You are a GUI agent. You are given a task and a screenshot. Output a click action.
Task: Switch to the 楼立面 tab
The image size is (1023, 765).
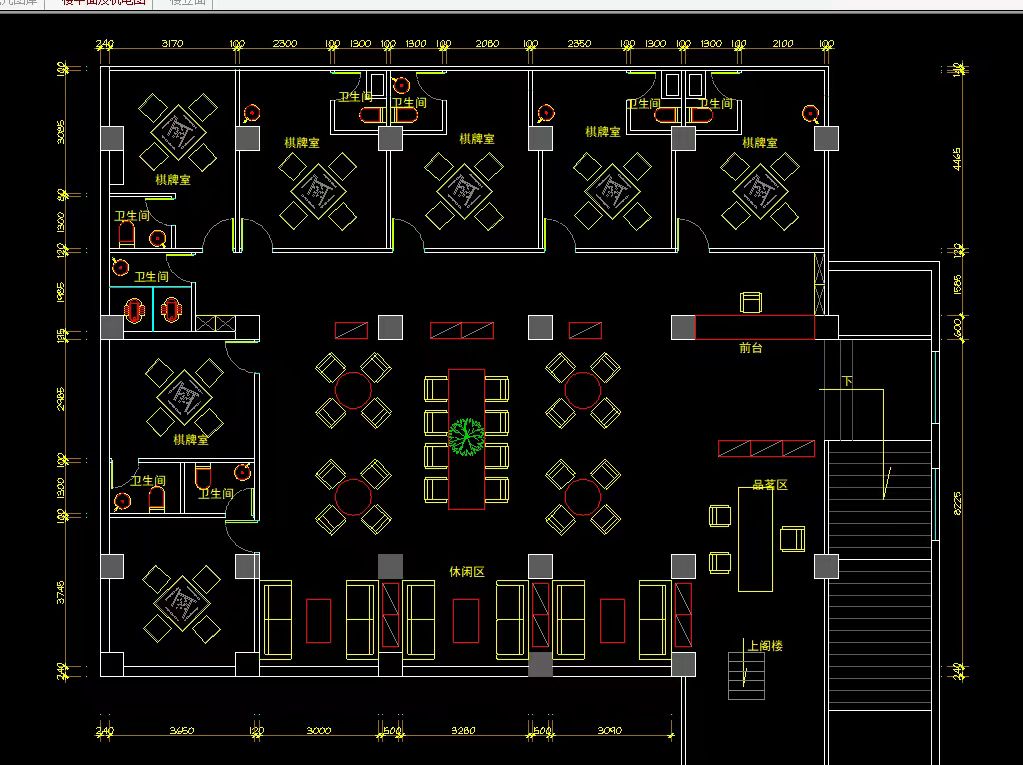(x=187, y=3)
